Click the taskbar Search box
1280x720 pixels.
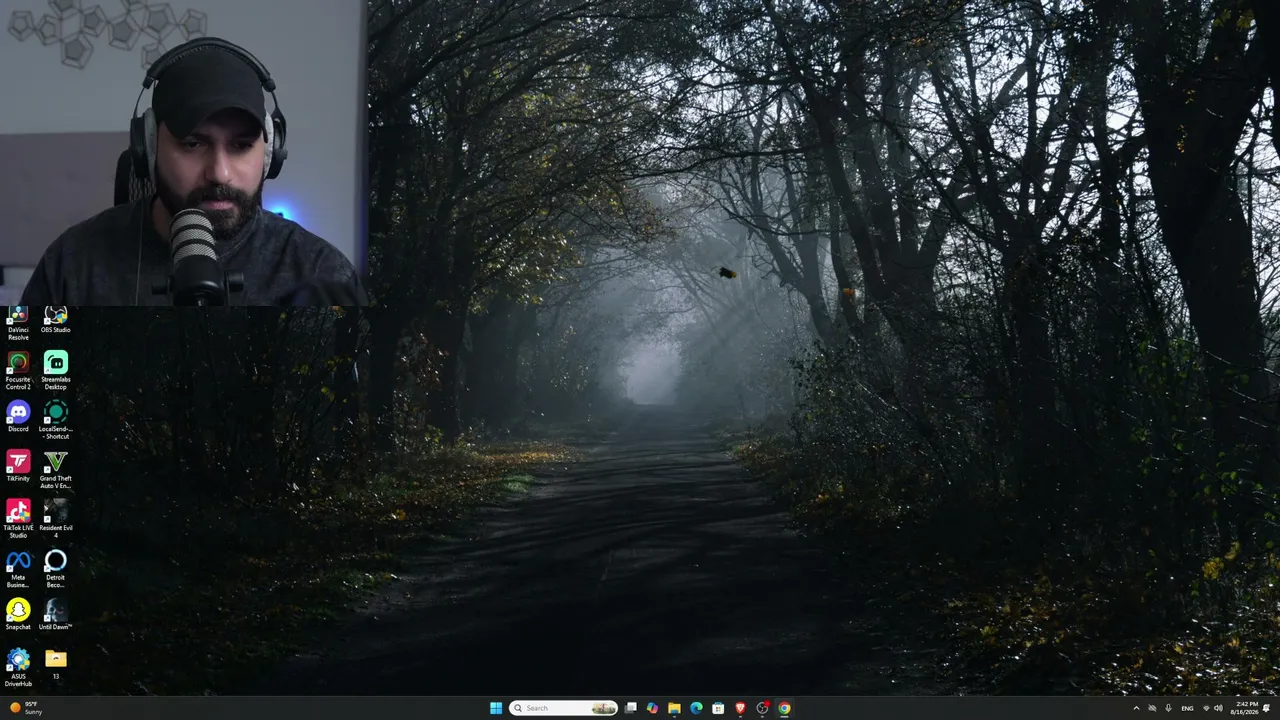563,708
